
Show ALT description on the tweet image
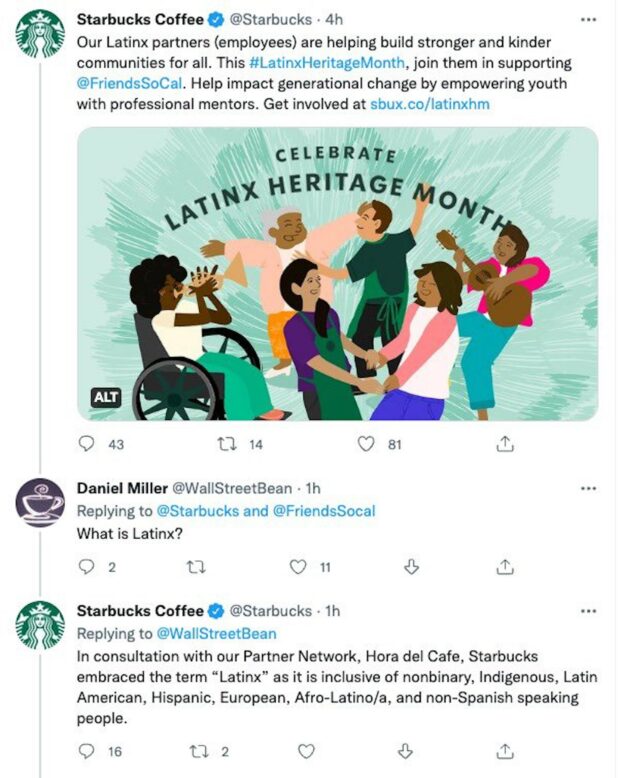(x=106, y=398)
